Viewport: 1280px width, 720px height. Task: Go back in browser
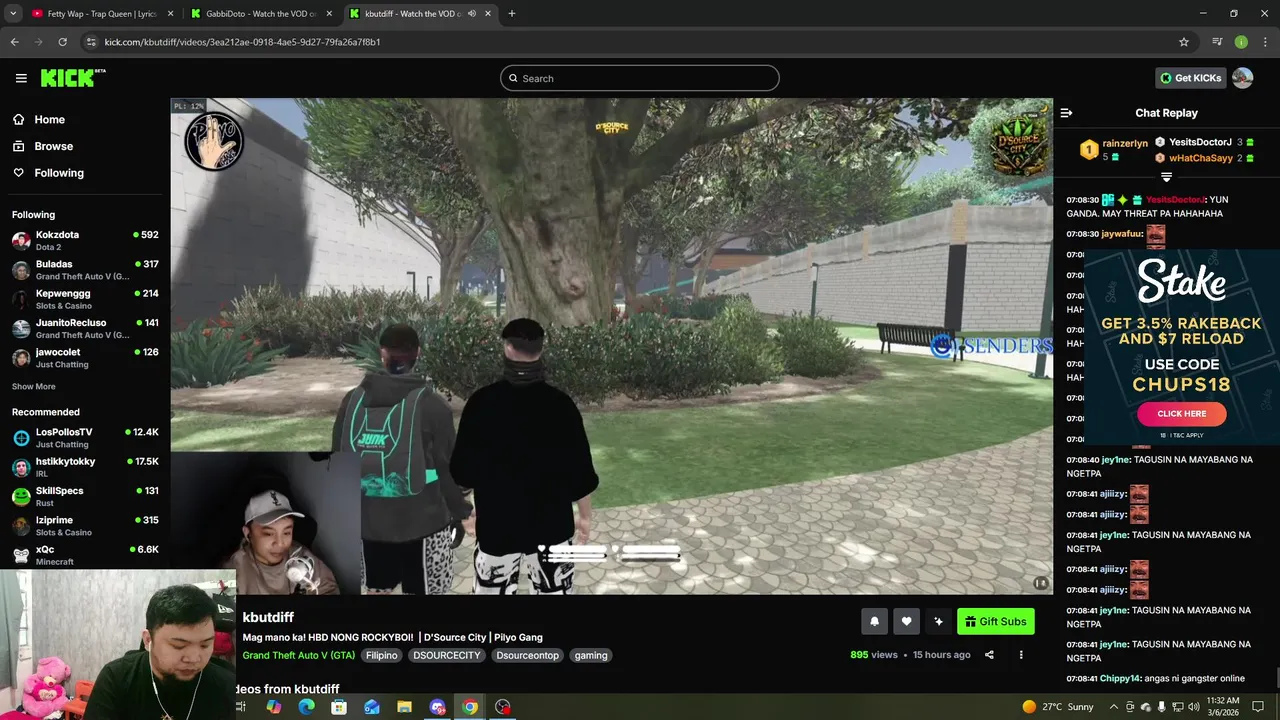click(x=14, y=42)
